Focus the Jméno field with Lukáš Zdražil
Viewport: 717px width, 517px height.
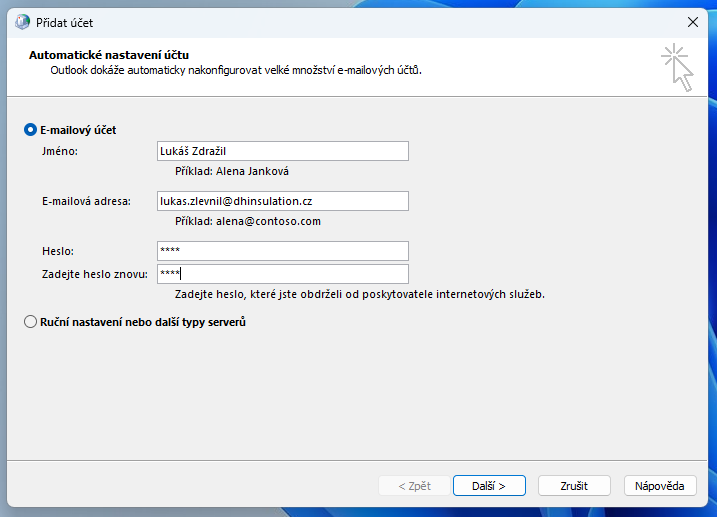point(283,151)
